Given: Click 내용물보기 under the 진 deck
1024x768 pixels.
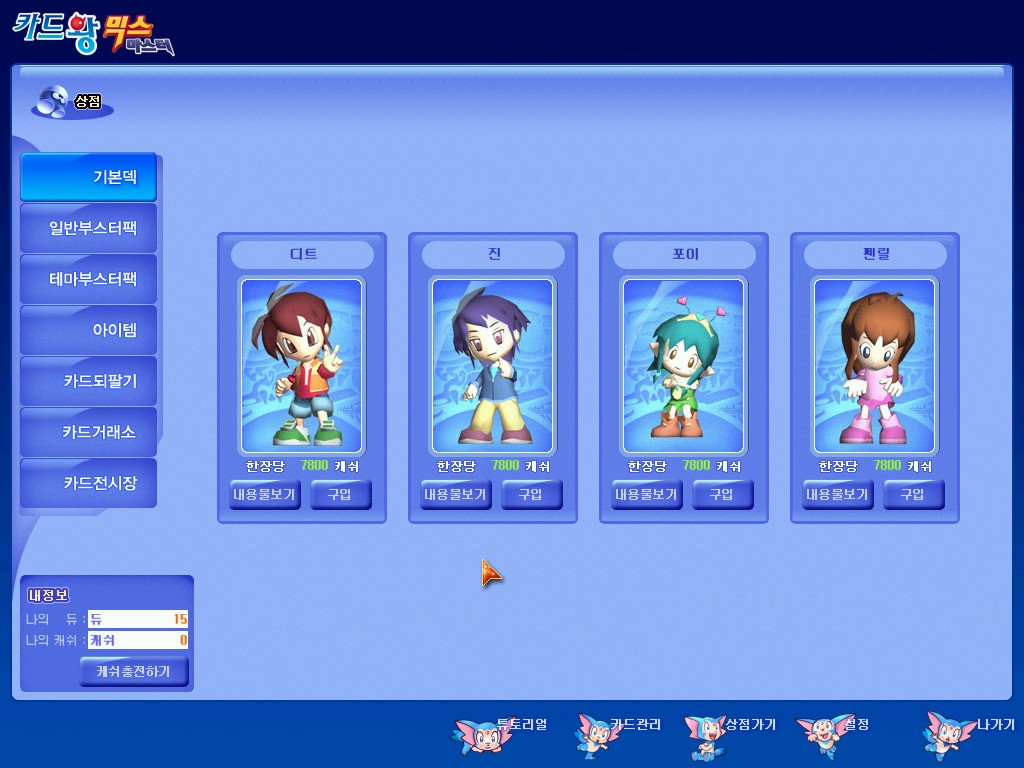Looking at the screenshot, I should pyautogui.click(x=456, y=494).
